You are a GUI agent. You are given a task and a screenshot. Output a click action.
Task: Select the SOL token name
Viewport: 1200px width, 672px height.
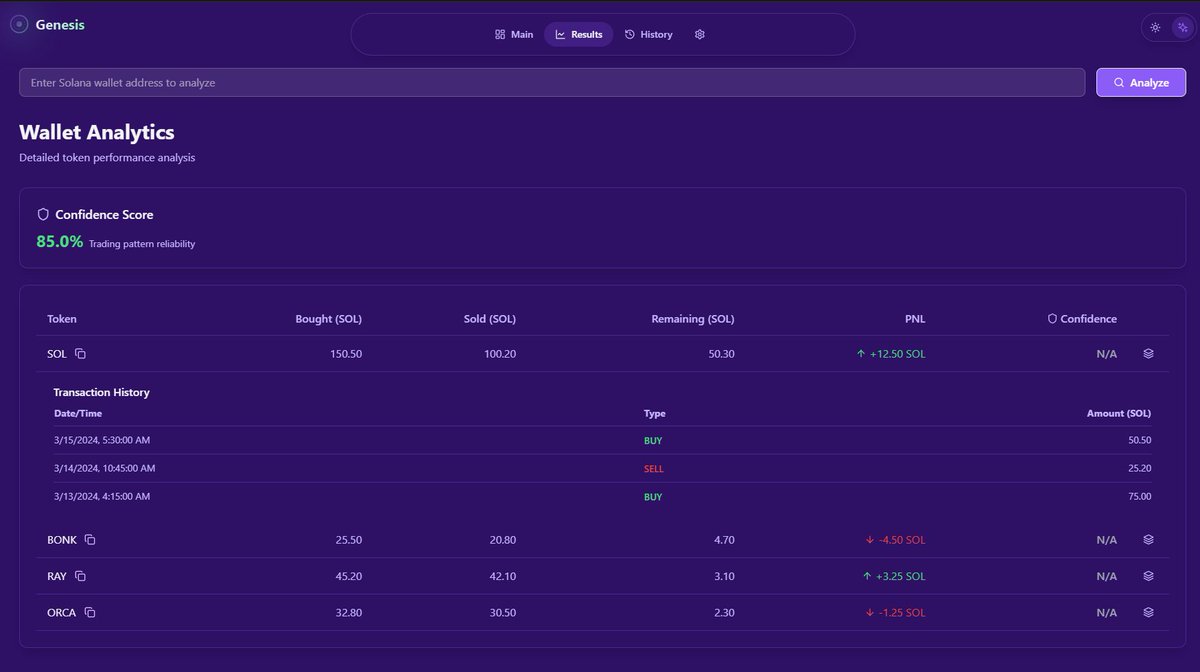57,354
